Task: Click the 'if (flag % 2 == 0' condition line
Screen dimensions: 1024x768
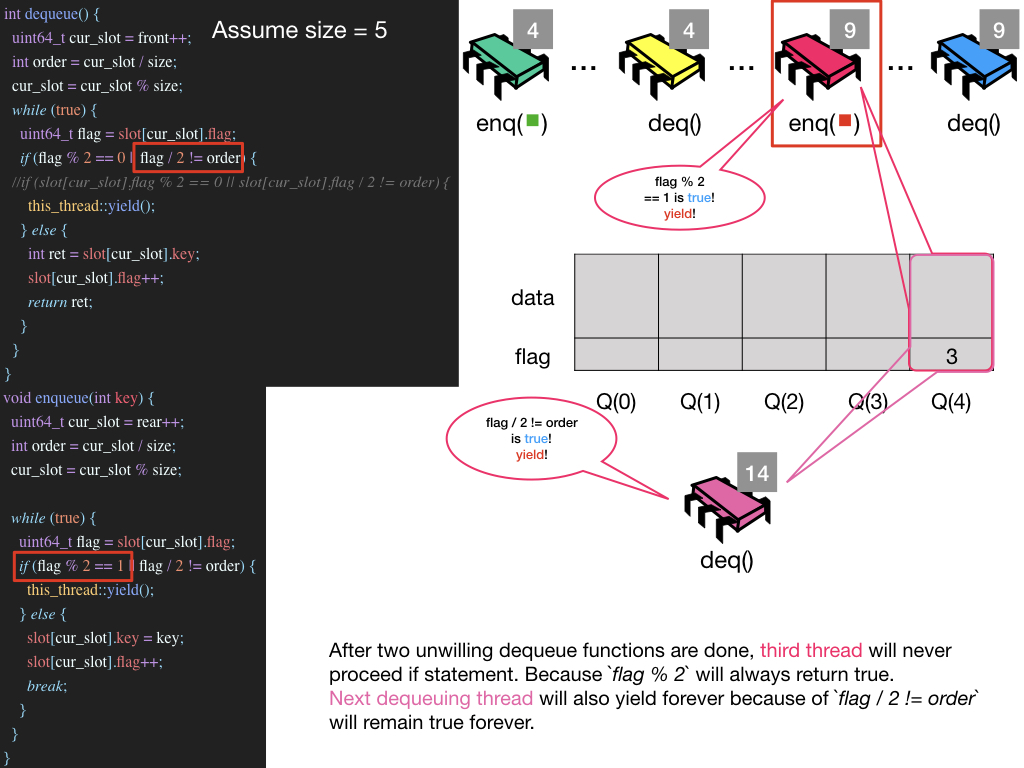Action: (x=138, y=158)
